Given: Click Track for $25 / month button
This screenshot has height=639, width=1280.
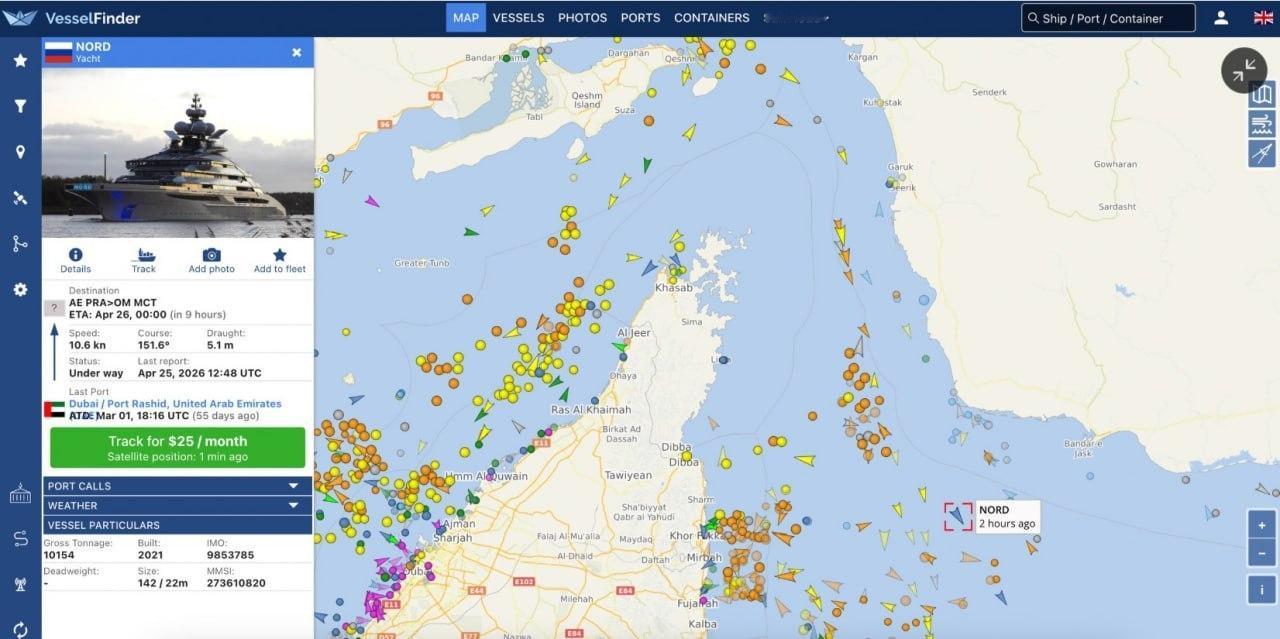Looking at the screenshot, I should [x=177, y=447].
